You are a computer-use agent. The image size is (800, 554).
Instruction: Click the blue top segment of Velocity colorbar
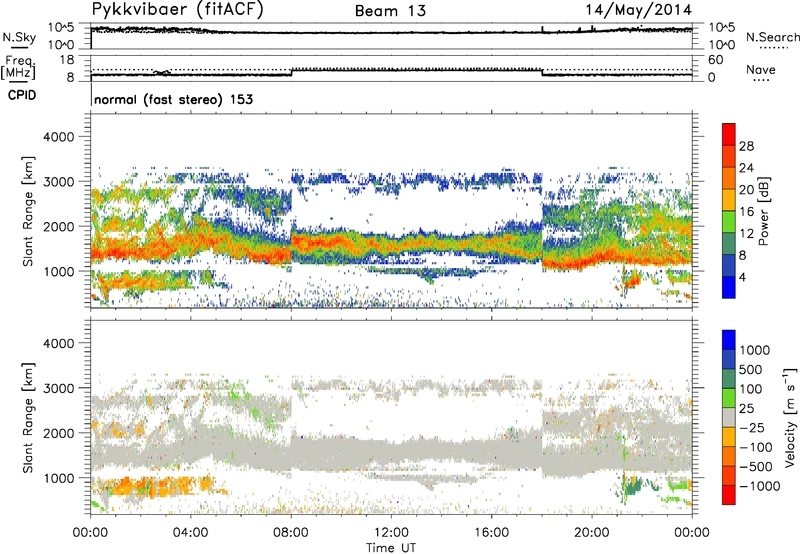729,340
